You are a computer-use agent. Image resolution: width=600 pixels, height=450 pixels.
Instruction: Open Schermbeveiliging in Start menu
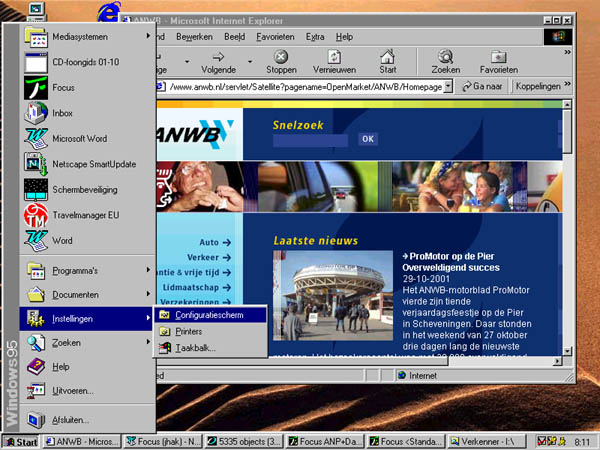(x=86, y=189)
